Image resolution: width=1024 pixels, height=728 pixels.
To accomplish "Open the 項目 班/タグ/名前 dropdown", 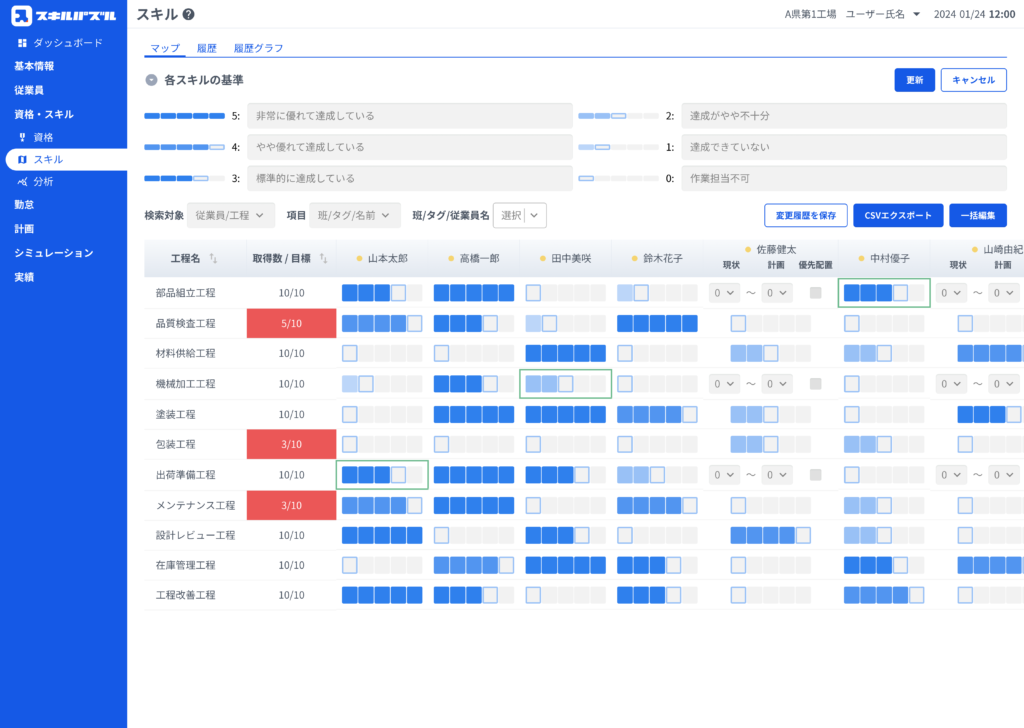I will click(356, 215).
